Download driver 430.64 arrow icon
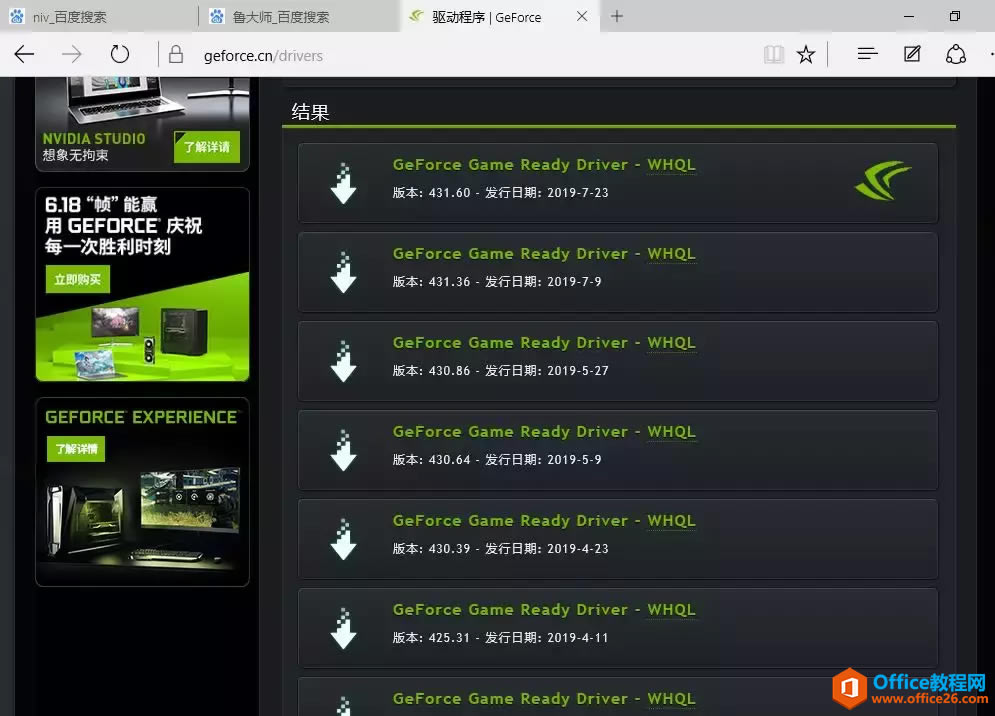Image resolution: width=995 pixels, height=716 pixels. click(343, 450)
